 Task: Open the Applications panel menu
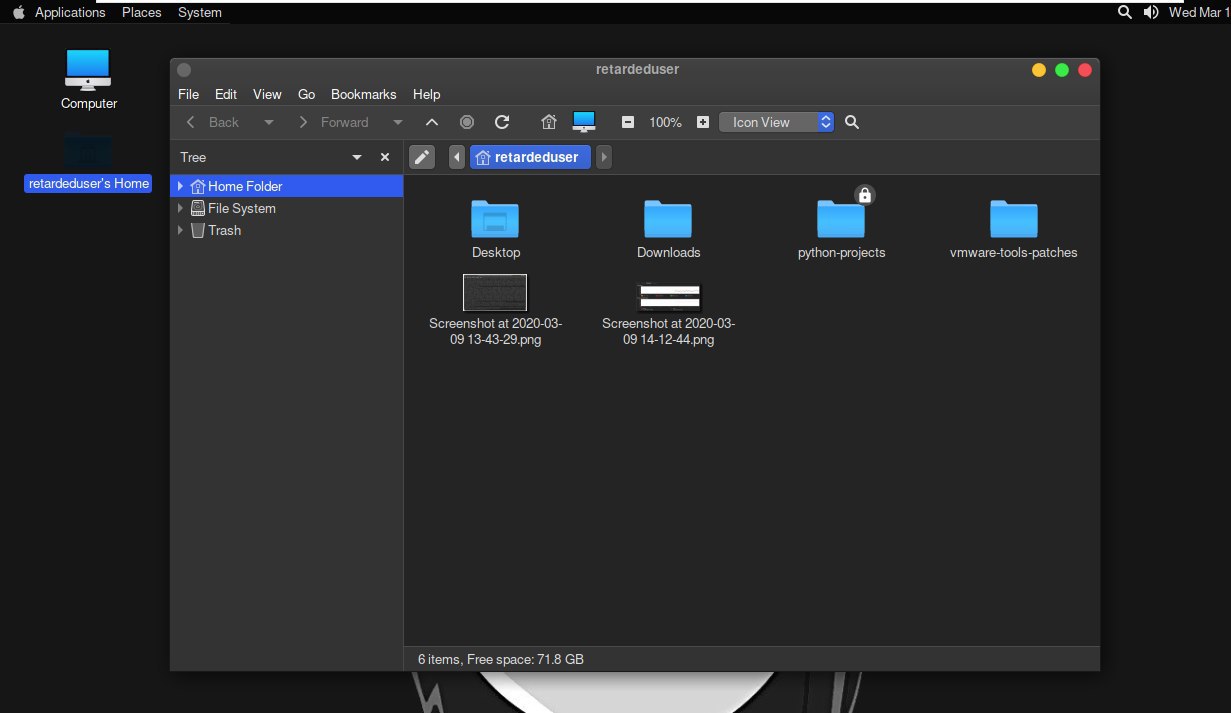(x=70, y=12)
